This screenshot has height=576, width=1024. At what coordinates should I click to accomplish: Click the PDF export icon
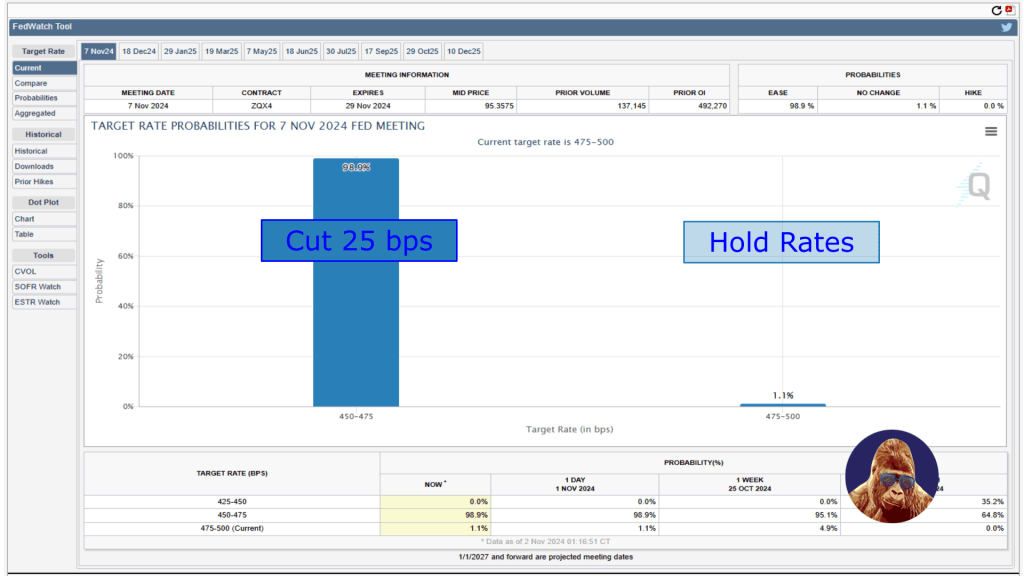(1008, 10)
